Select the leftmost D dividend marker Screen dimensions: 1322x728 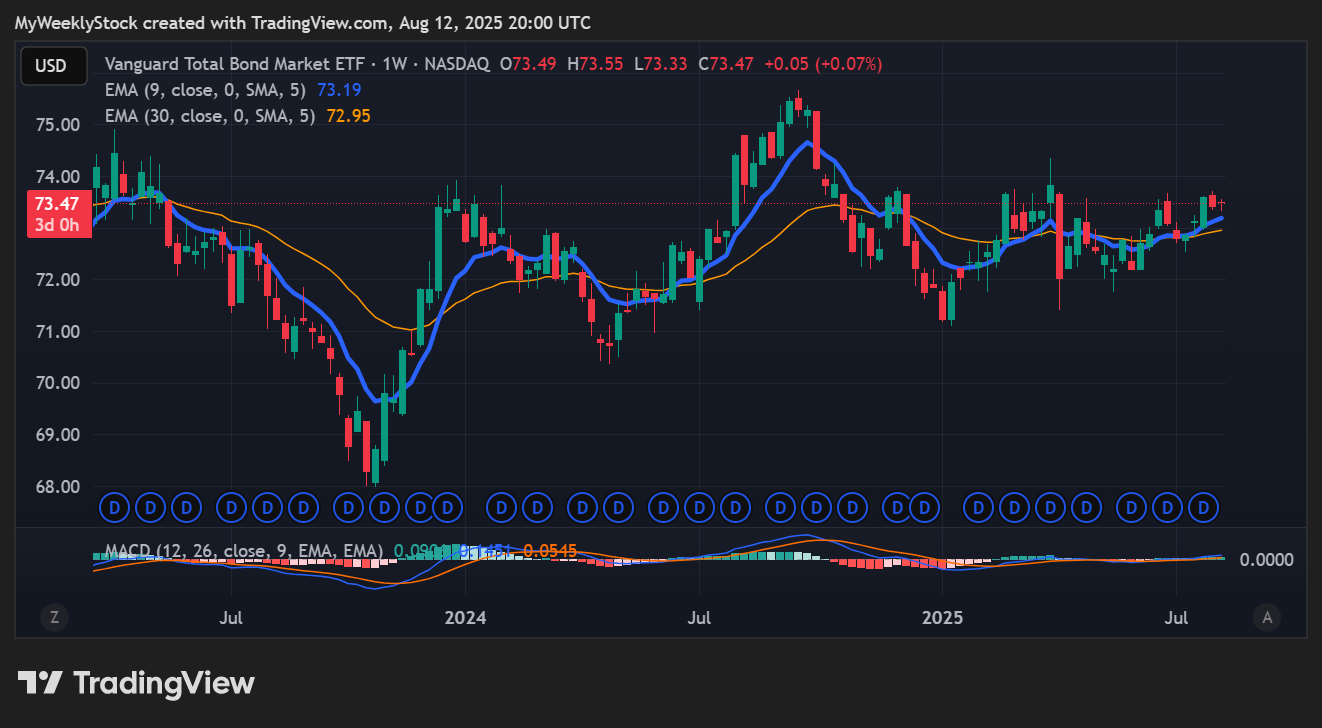[113, 508]
